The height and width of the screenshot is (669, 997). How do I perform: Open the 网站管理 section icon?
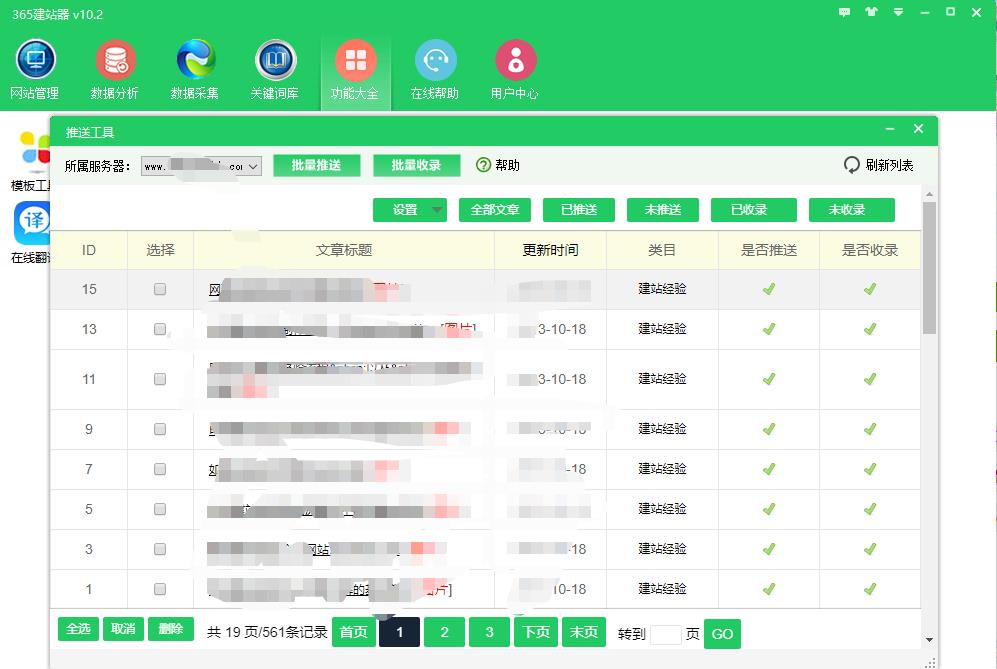pyautogui.click(x=36, y=60)
